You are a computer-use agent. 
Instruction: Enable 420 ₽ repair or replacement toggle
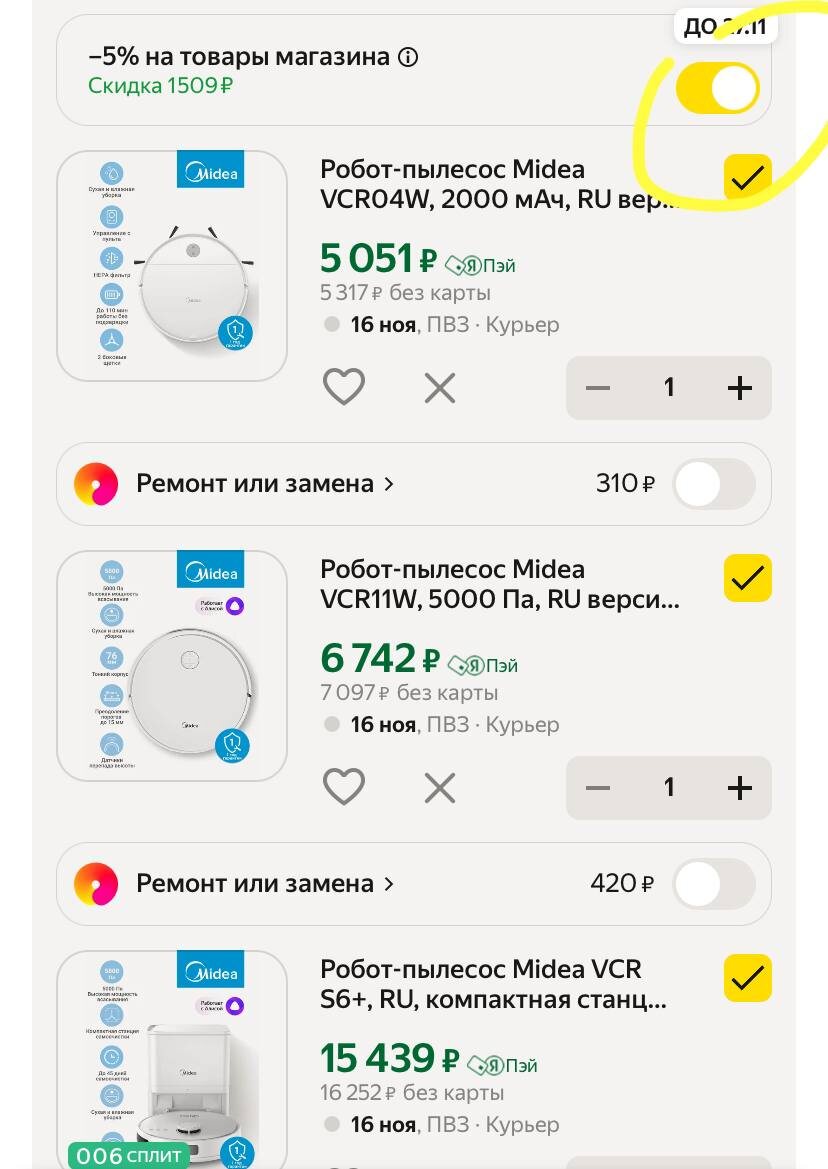click(x=713, y=884)
